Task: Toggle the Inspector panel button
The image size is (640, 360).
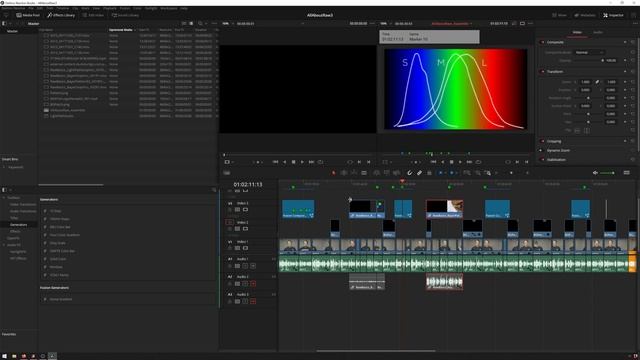Action: click(613, 15)
